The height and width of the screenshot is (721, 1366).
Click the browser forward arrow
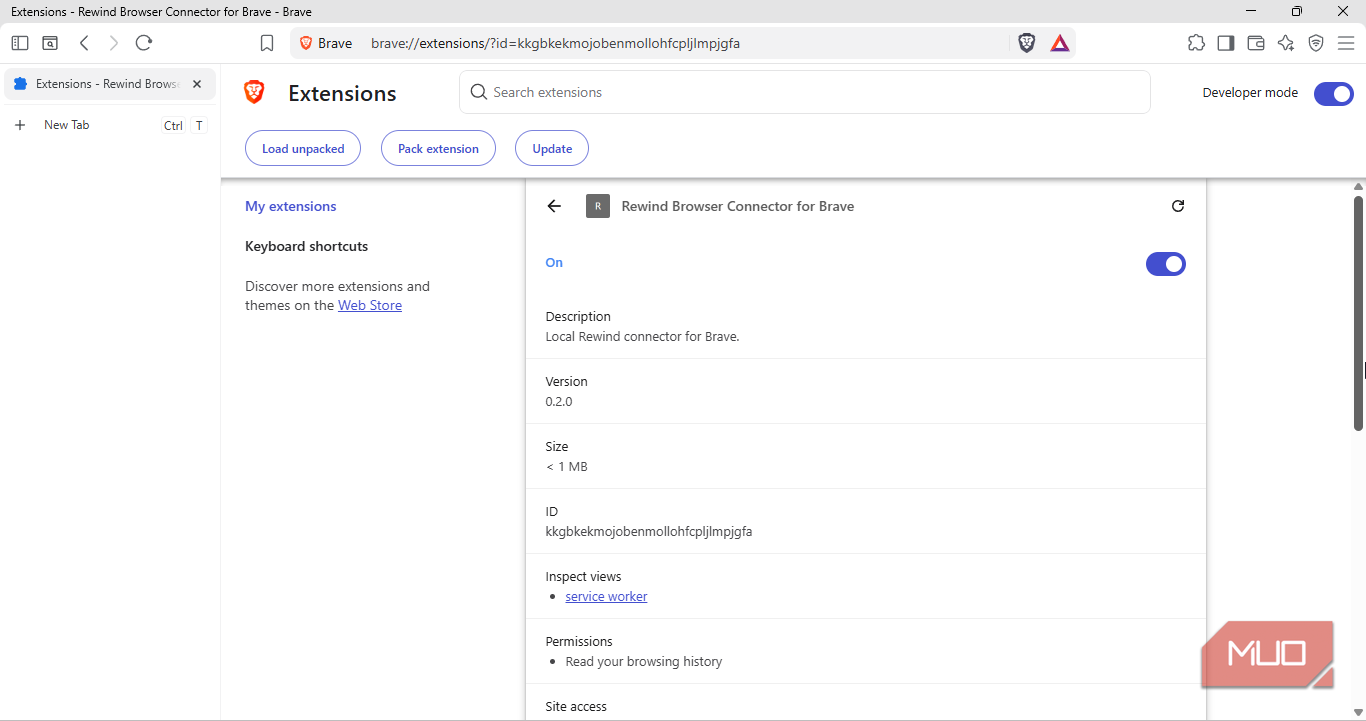(113, 43)
